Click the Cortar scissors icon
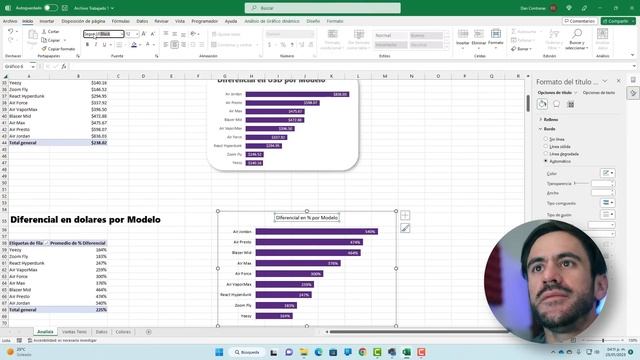 point(44,31)
